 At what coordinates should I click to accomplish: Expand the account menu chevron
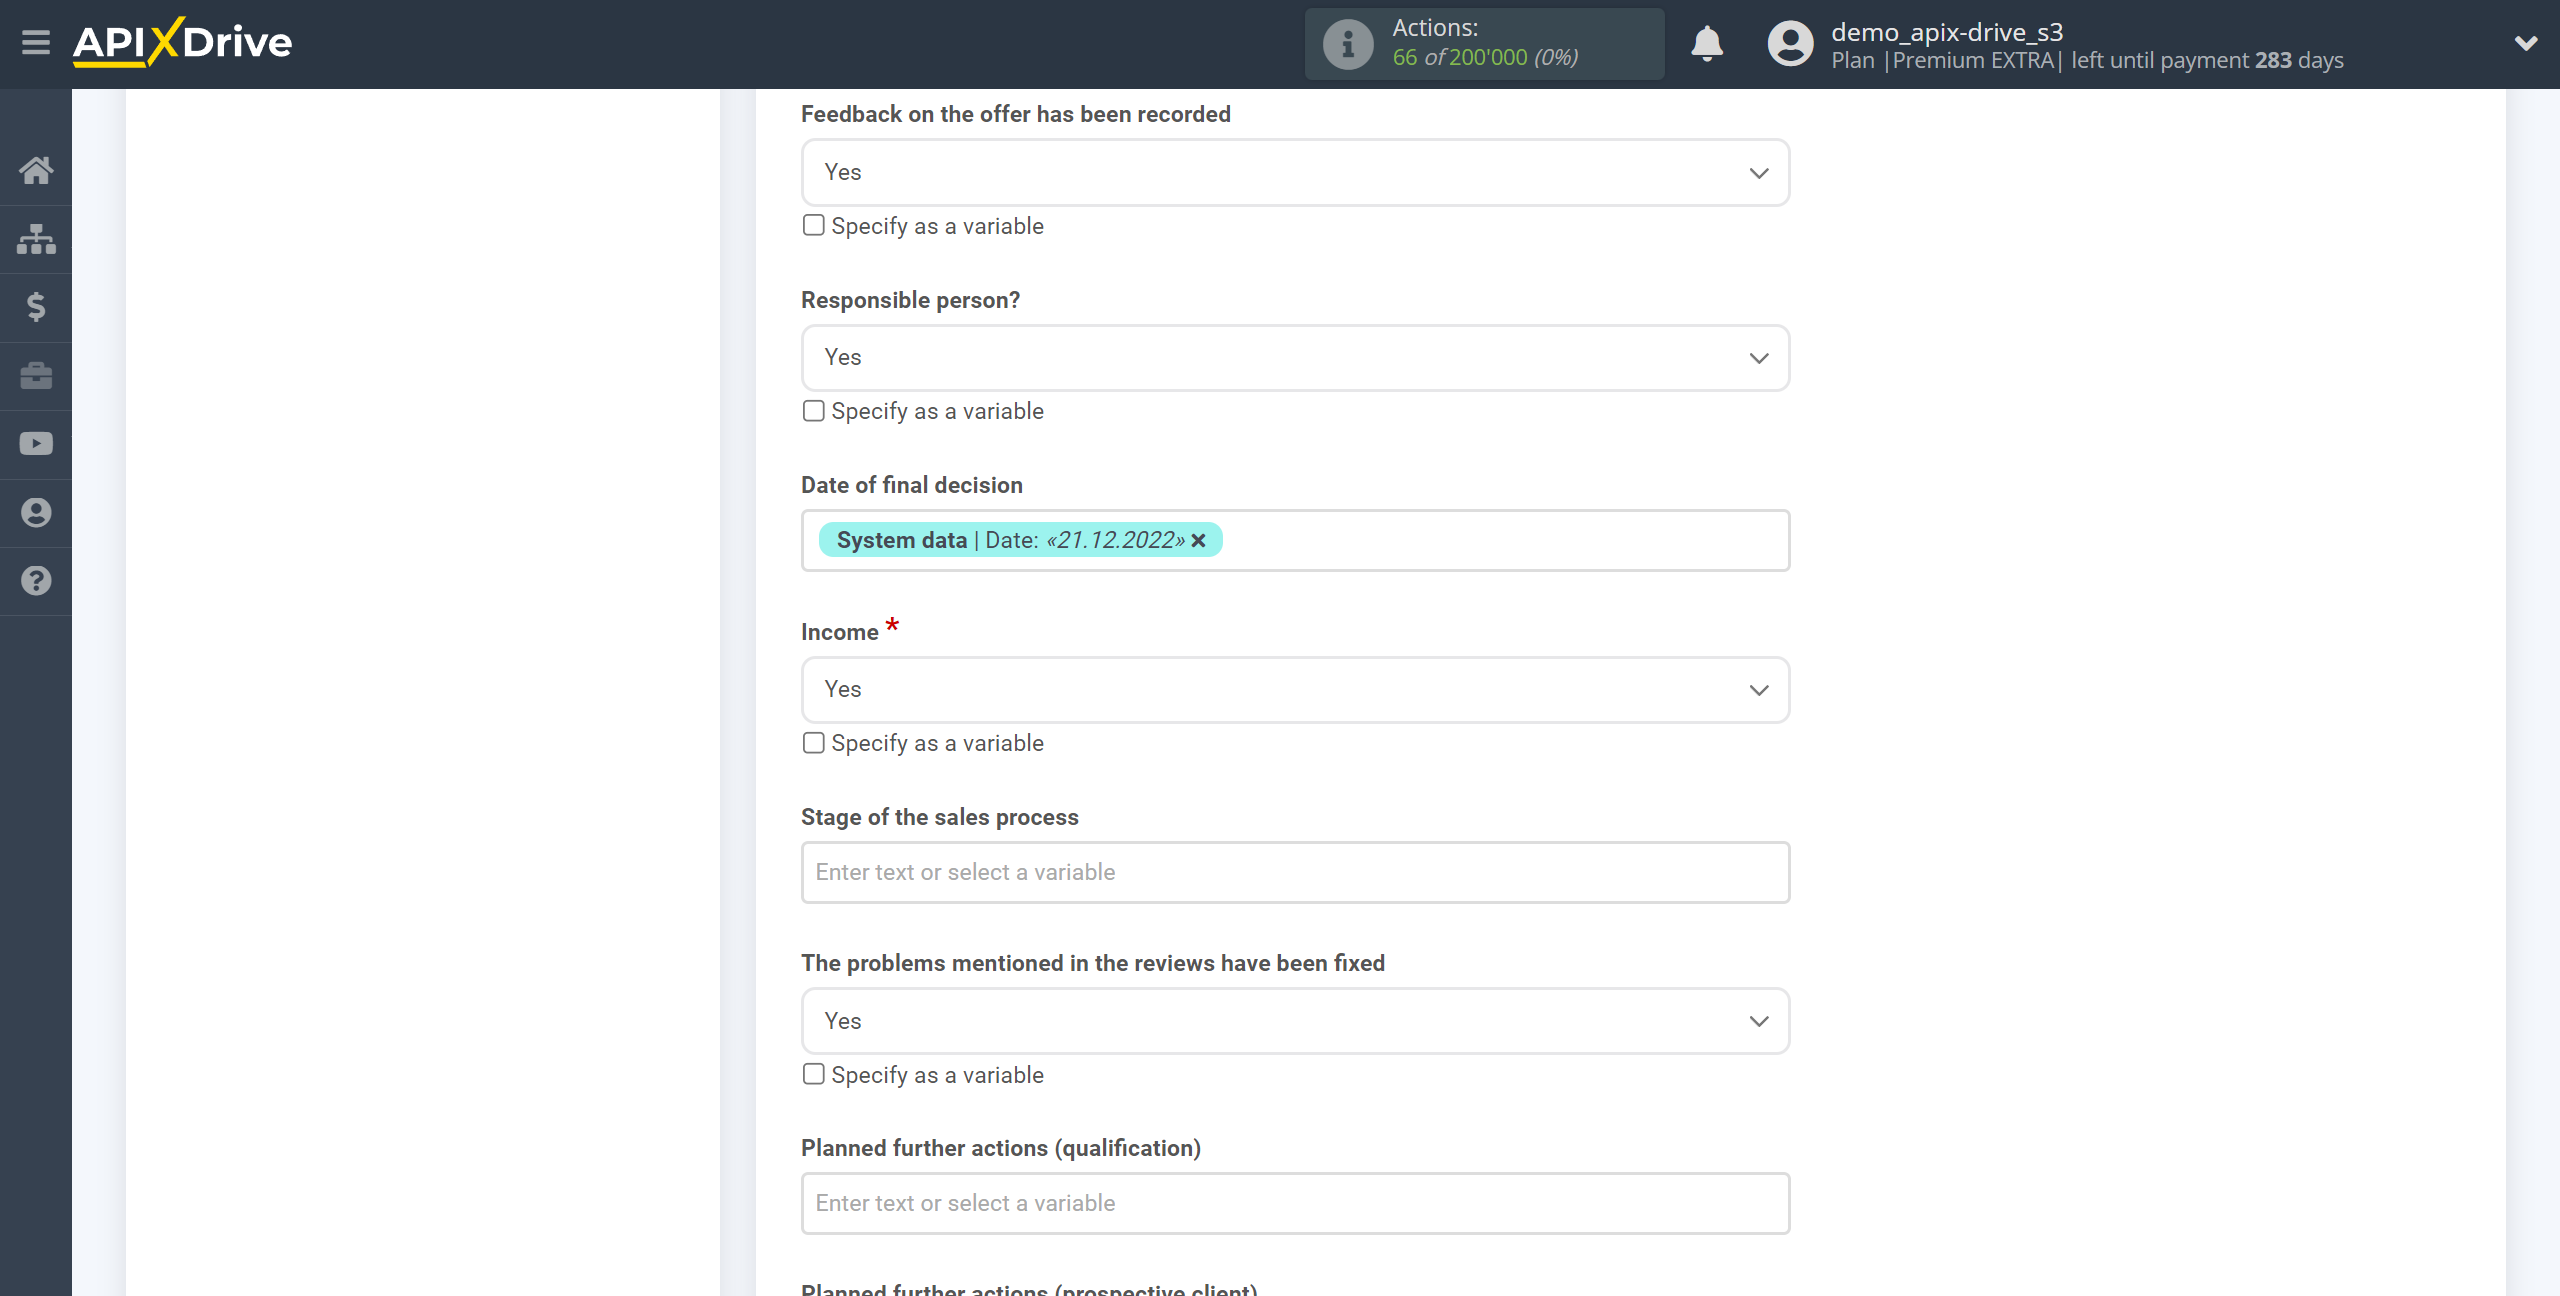click(2526, 43)
